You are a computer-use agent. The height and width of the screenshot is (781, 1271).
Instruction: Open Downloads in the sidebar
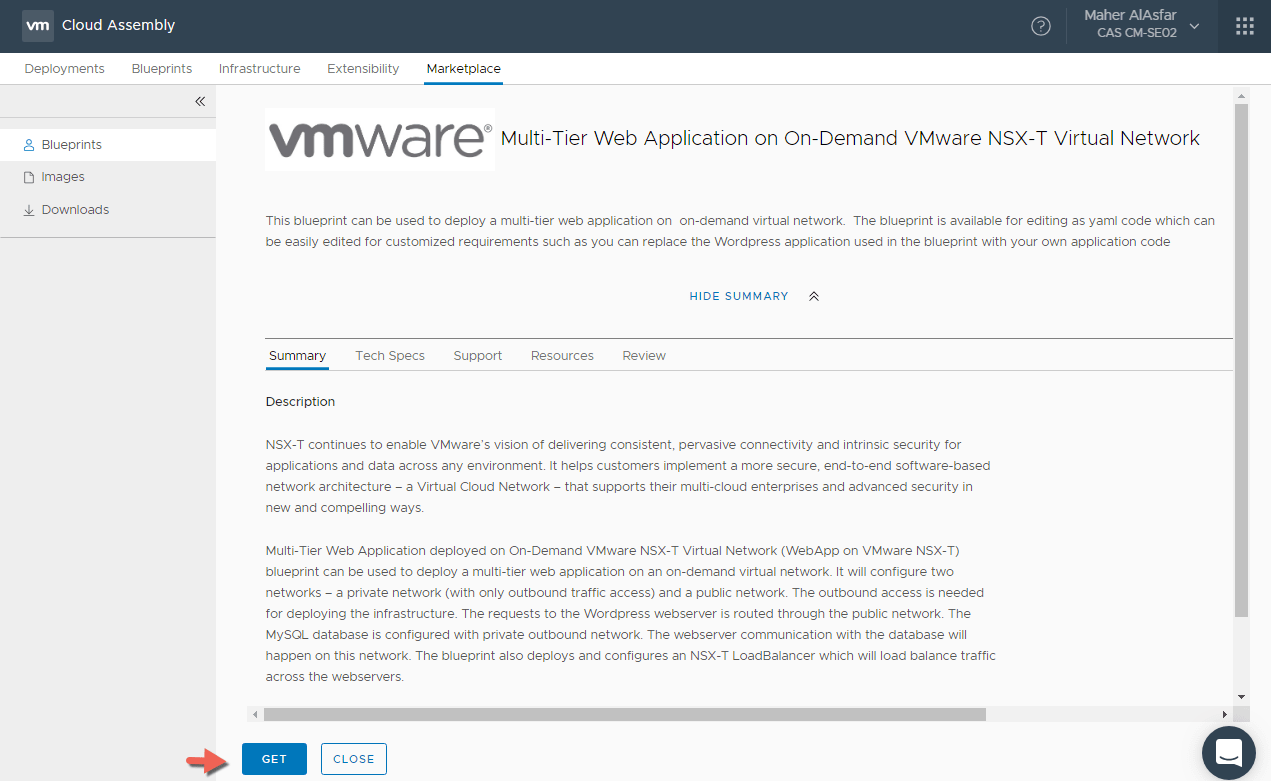click(75, 210)
